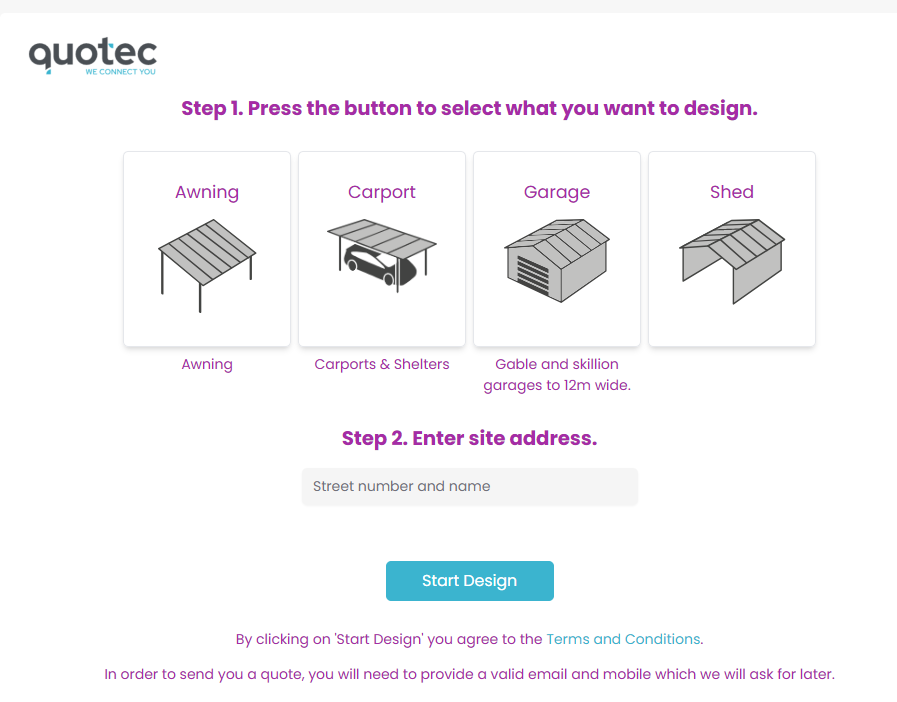Click the Garage card title

(x=557, y=192)
